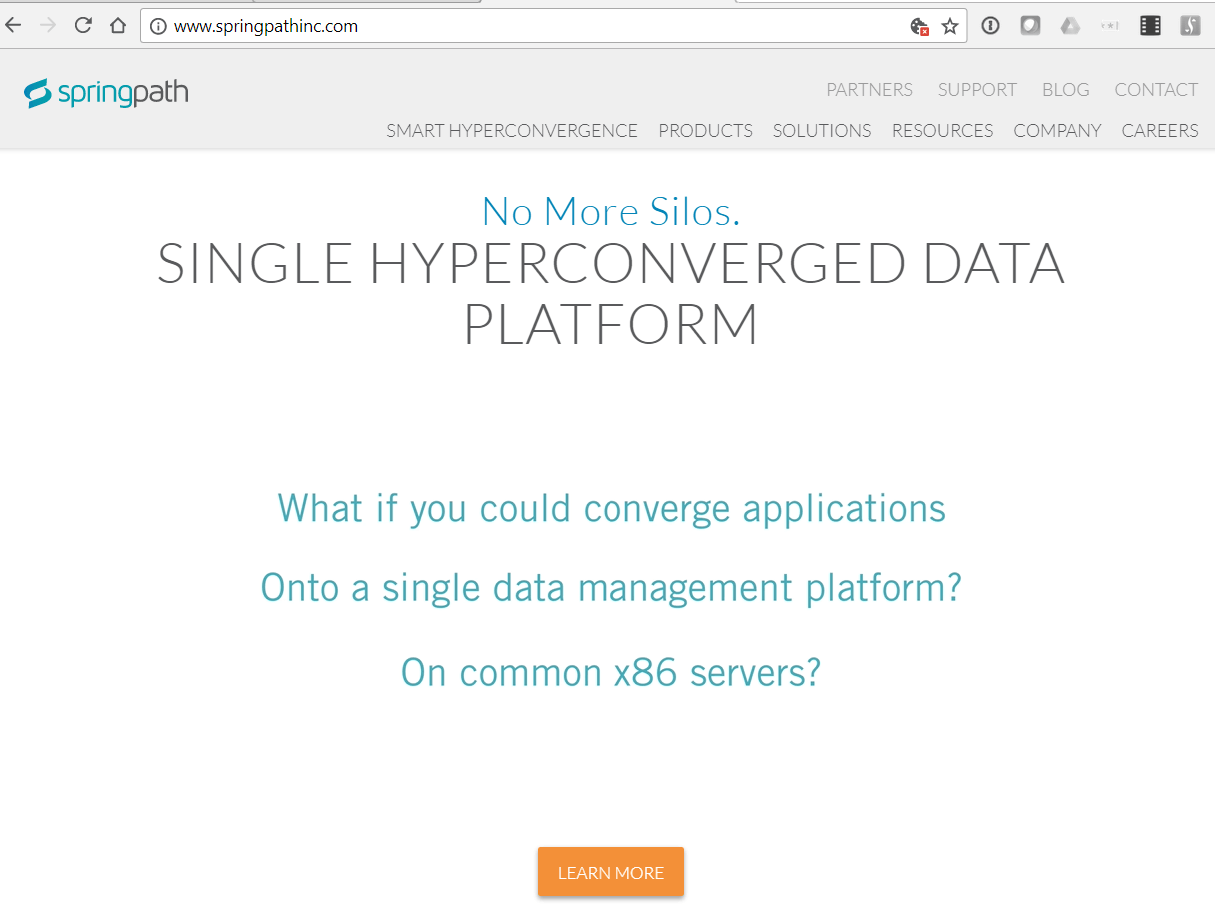Click the Google Drive extension icon
The height and width of the screenshot is (910, 1215).
tap(1069, 25)
